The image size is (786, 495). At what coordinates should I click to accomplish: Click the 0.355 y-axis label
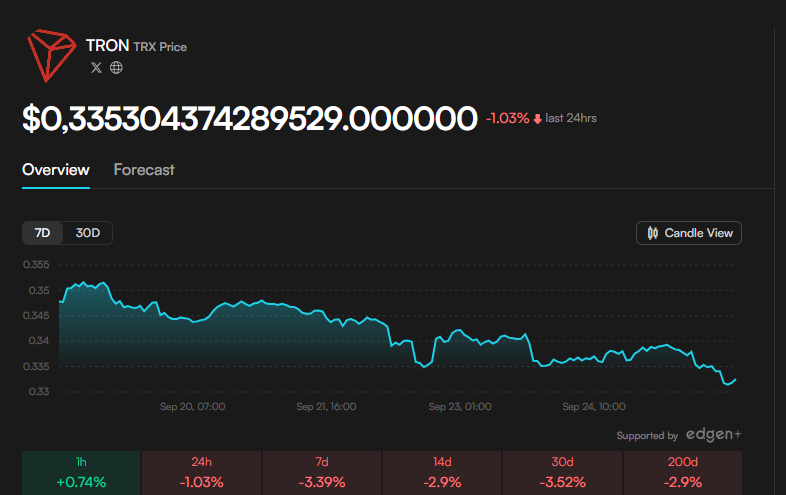36,265
